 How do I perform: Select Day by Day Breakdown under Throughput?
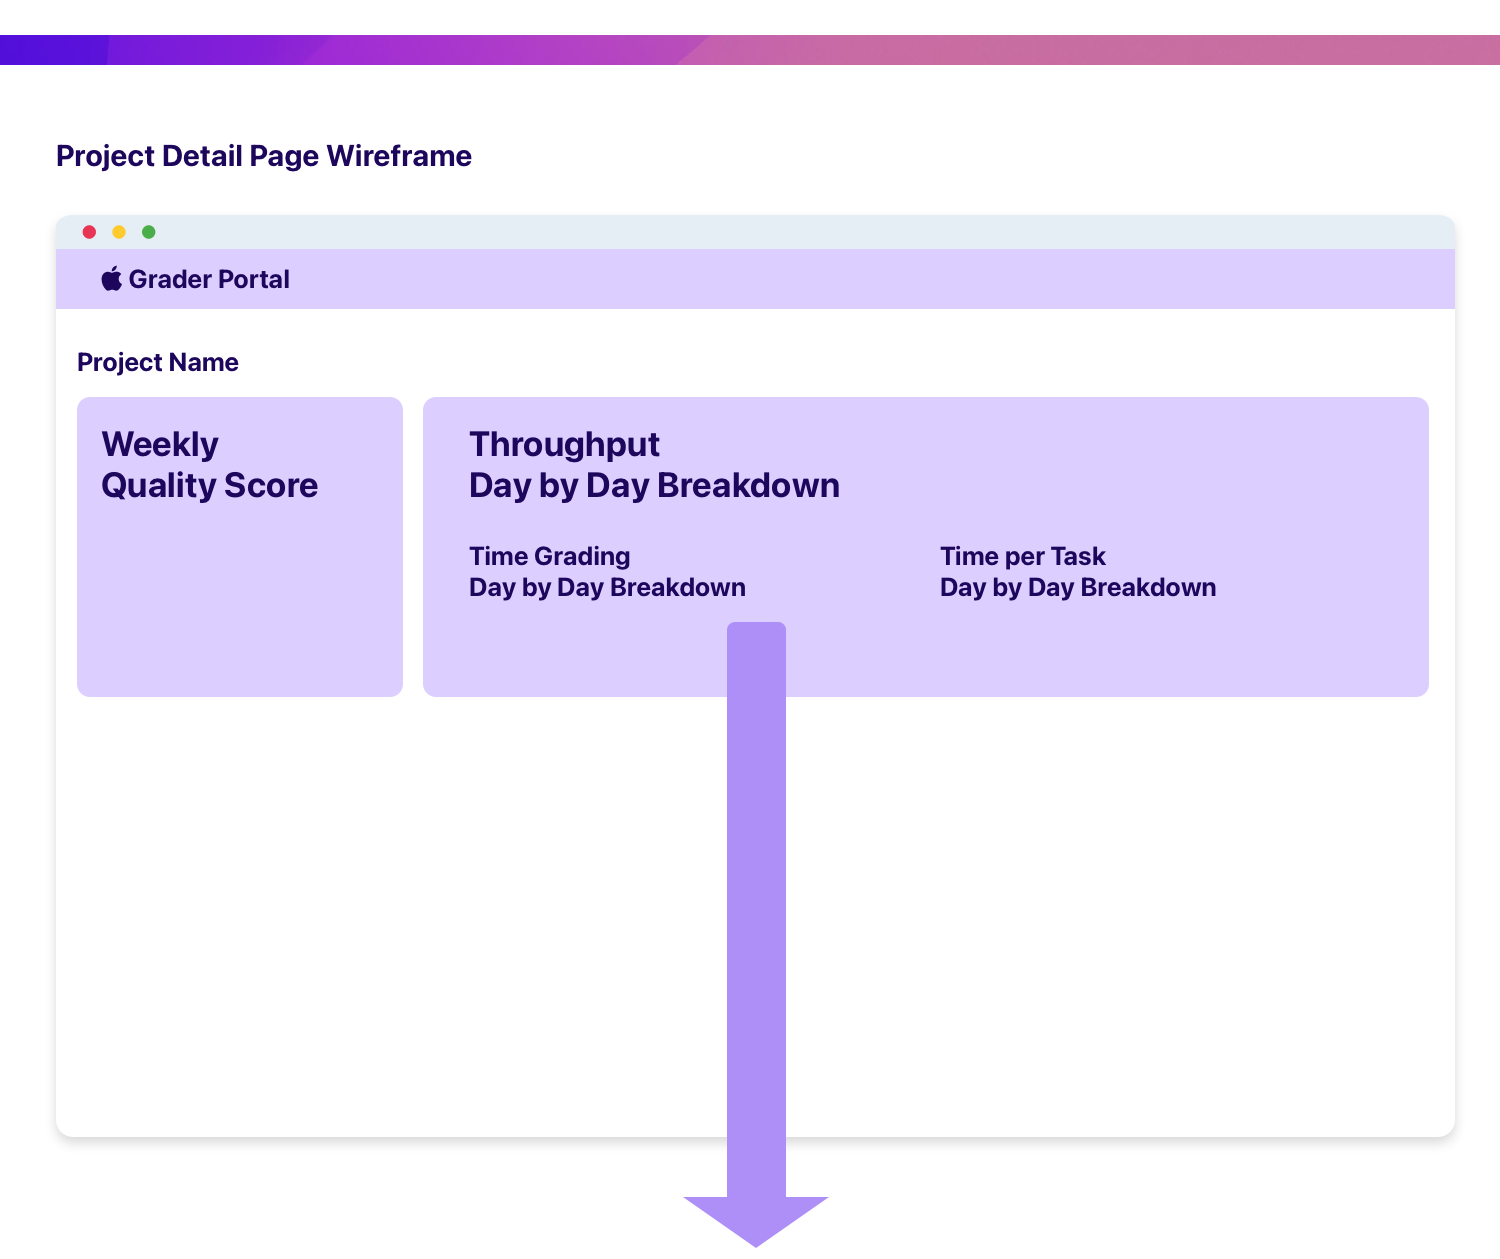(654, 486)
